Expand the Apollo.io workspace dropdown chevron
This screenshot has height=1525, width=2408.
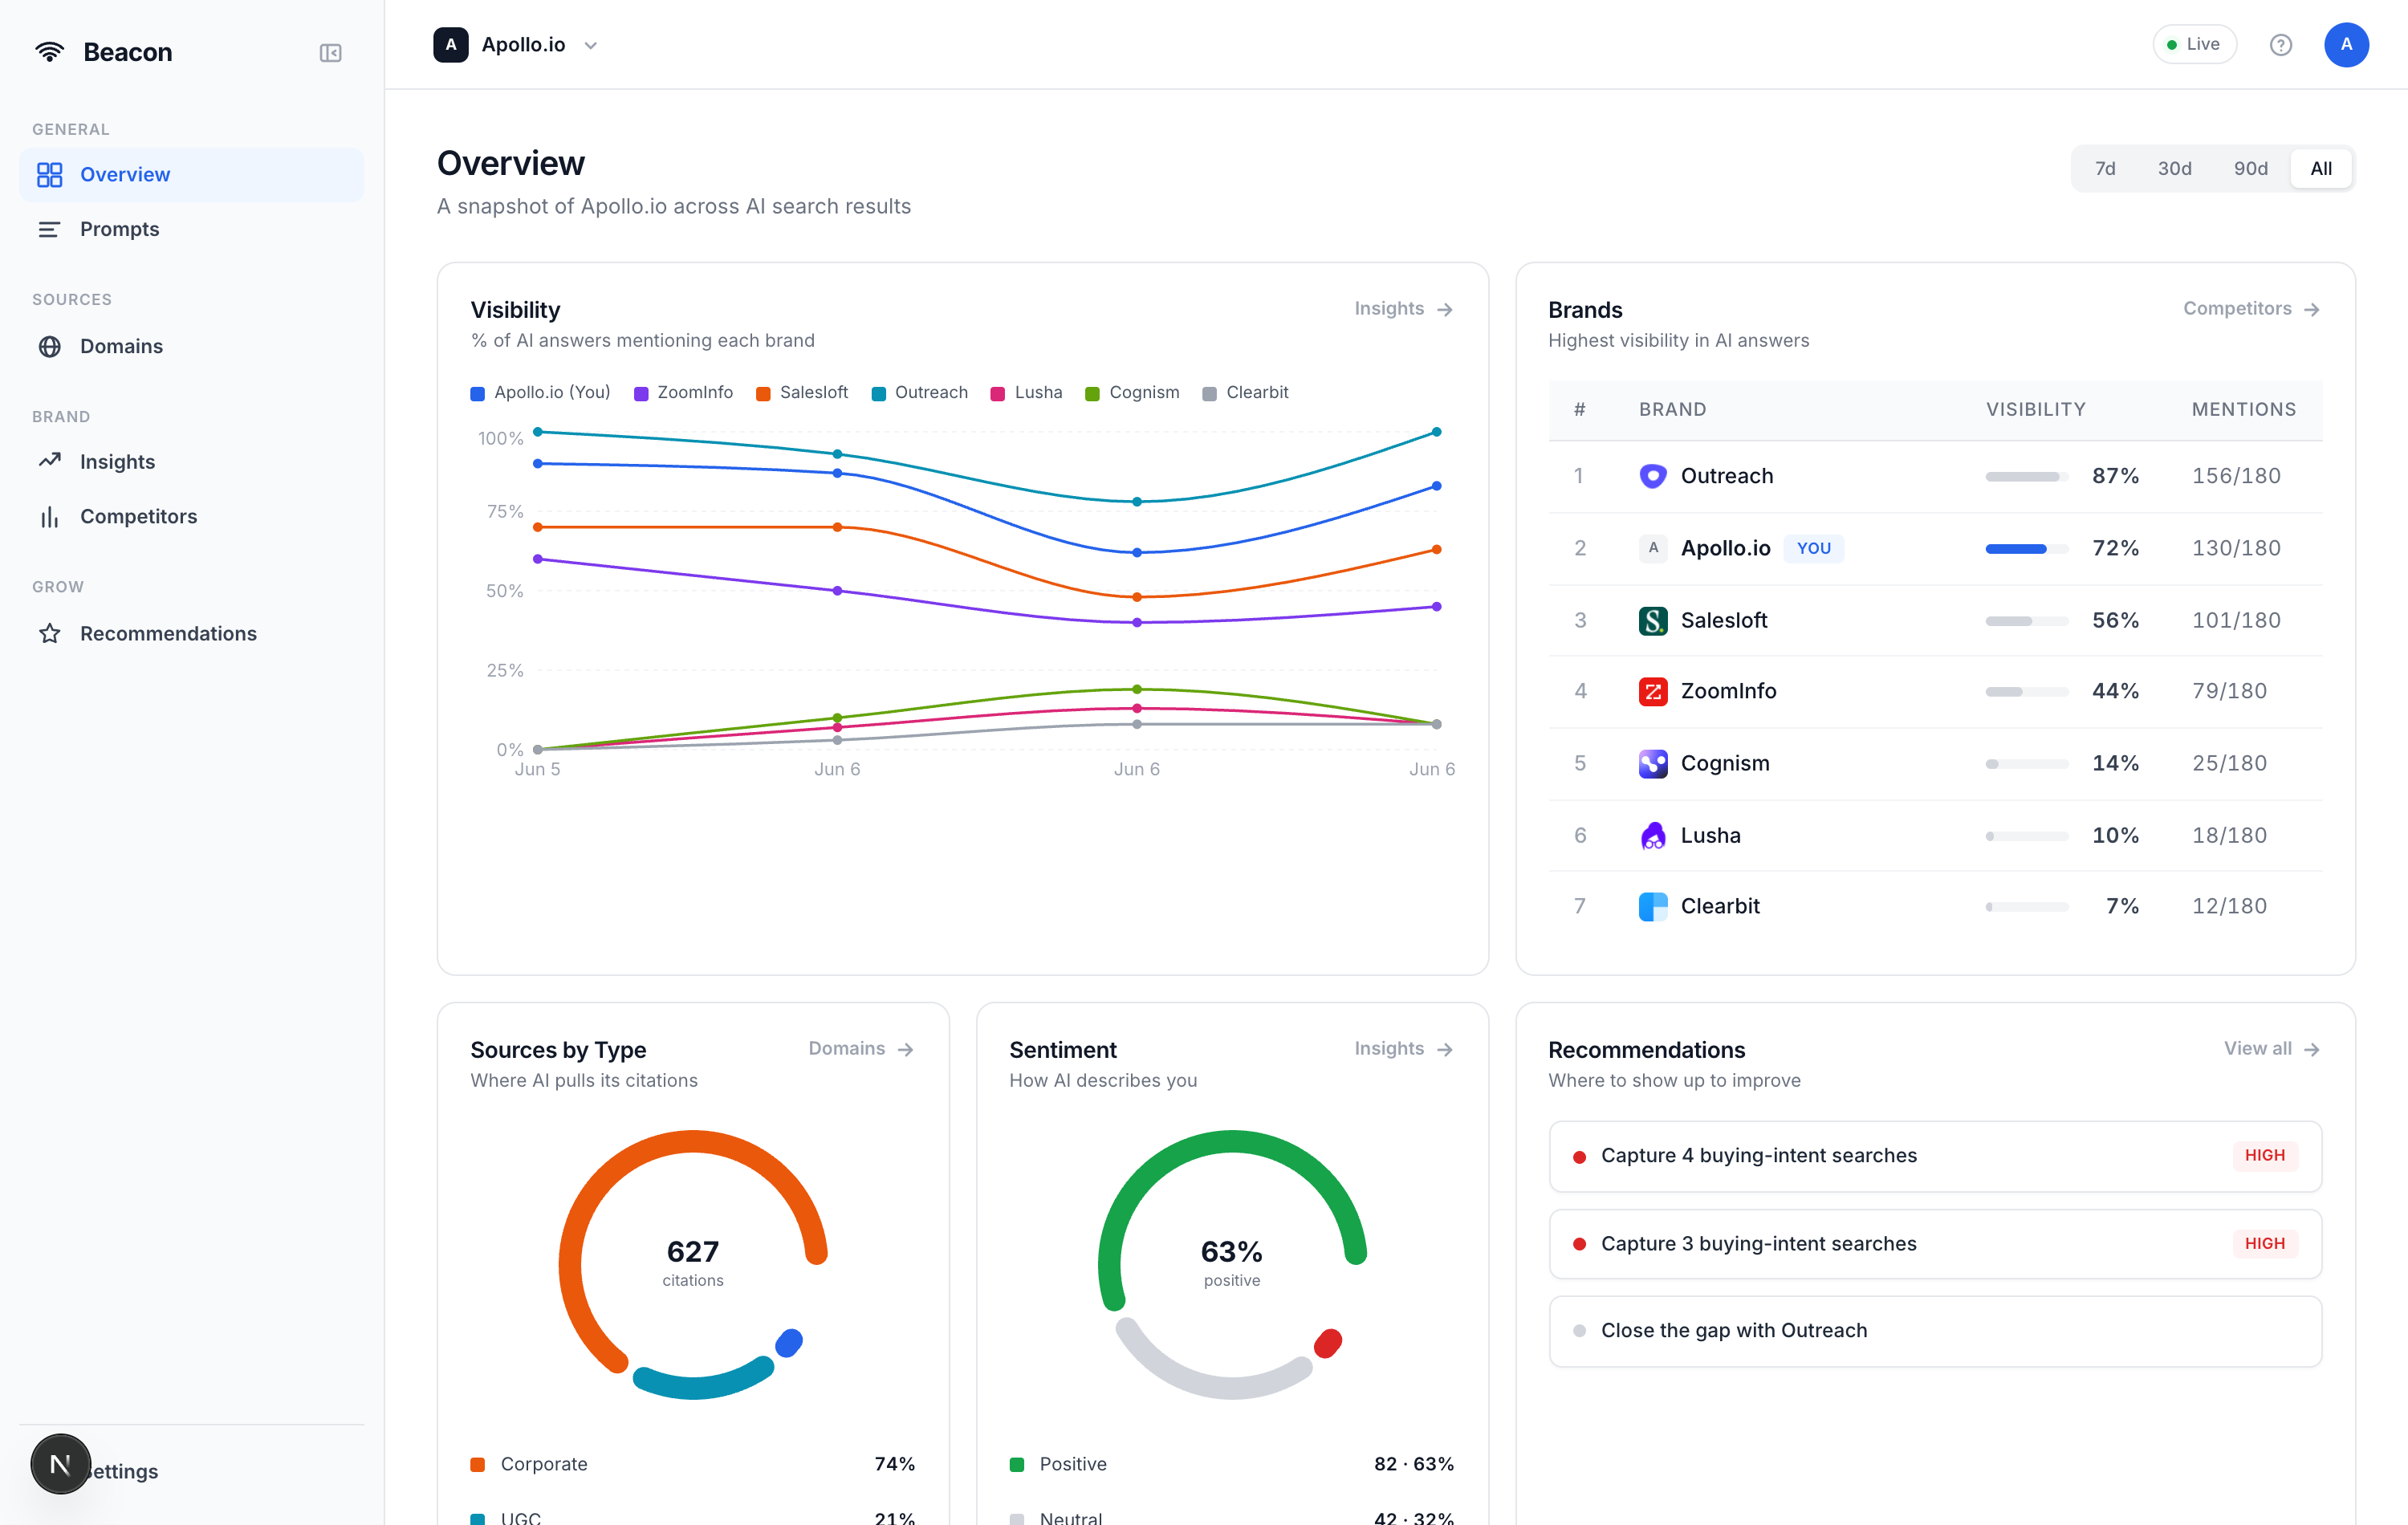click(x=590, y=46)
